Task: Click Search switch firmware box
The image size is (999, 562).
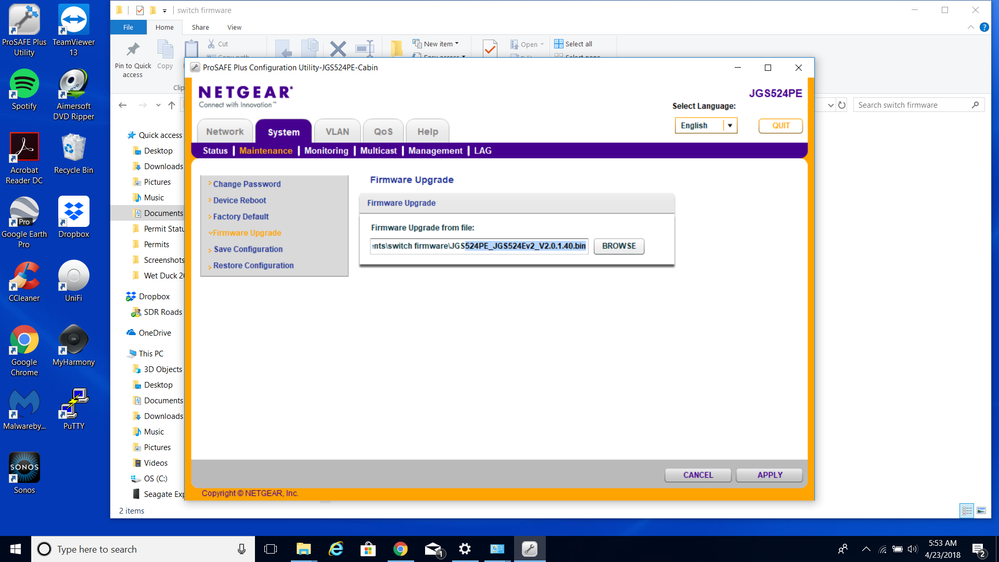Action: [919, 105]
